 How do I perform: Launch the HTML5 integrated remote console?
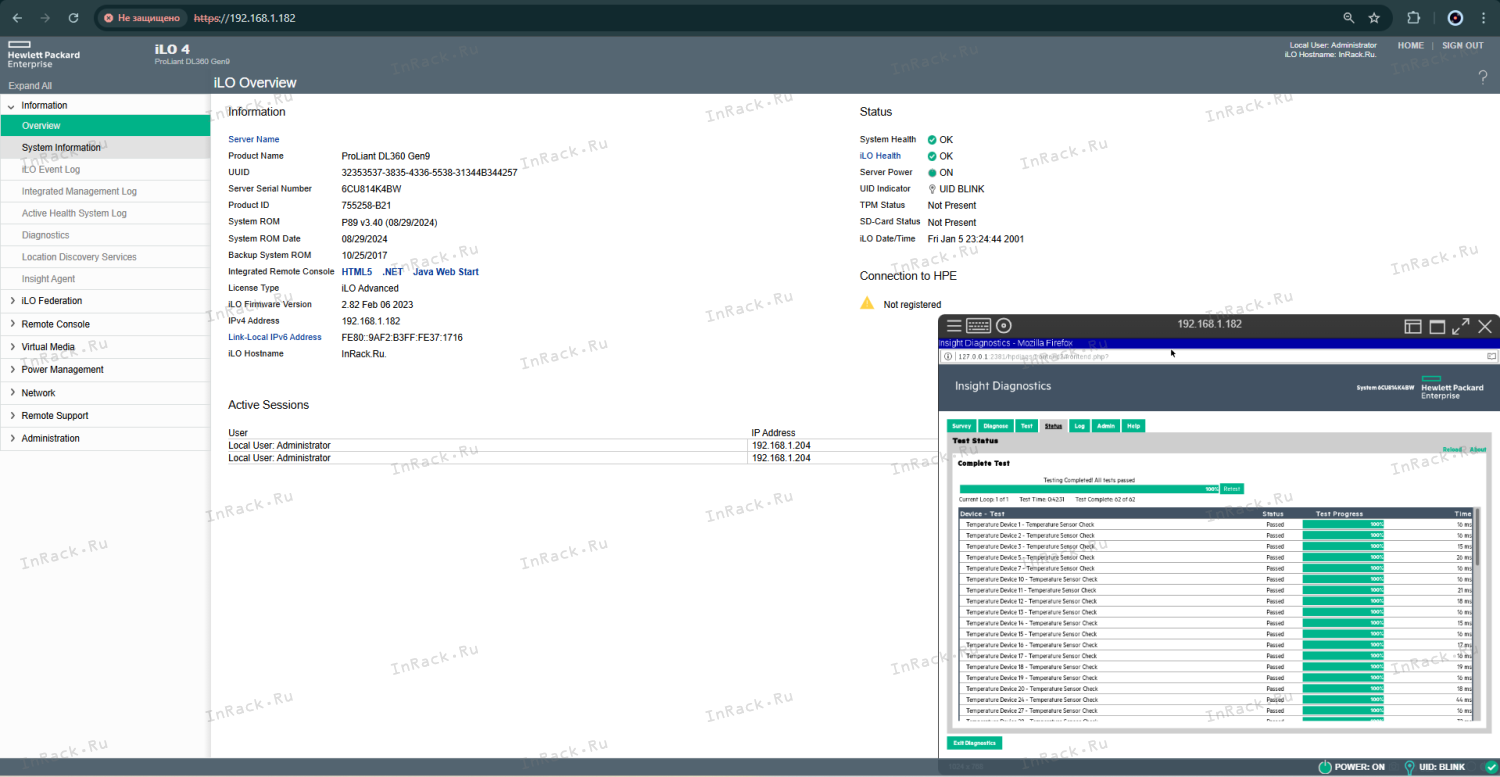(356, 272)
